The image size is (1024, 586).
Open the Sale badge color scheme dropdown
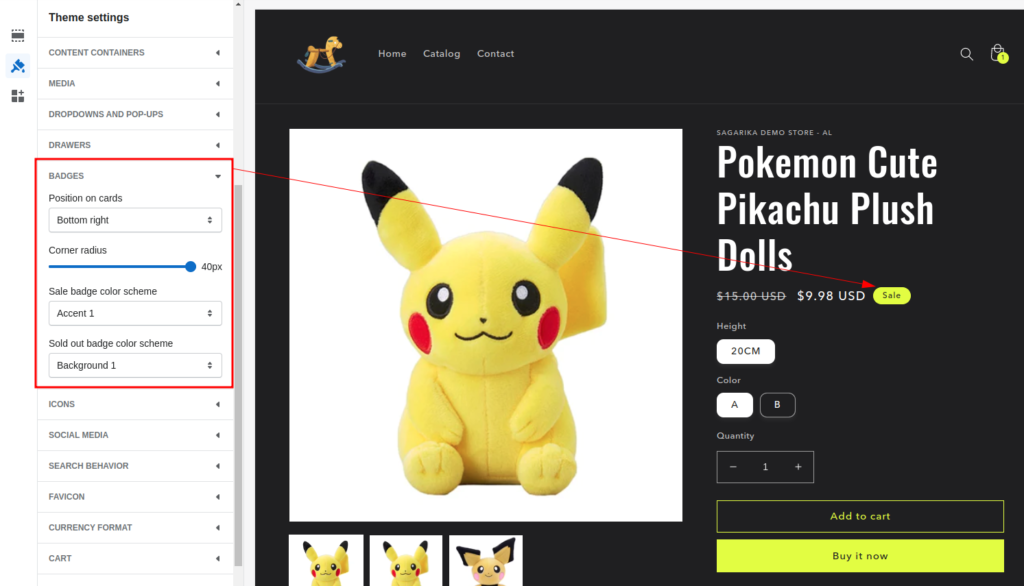[135, 314]
